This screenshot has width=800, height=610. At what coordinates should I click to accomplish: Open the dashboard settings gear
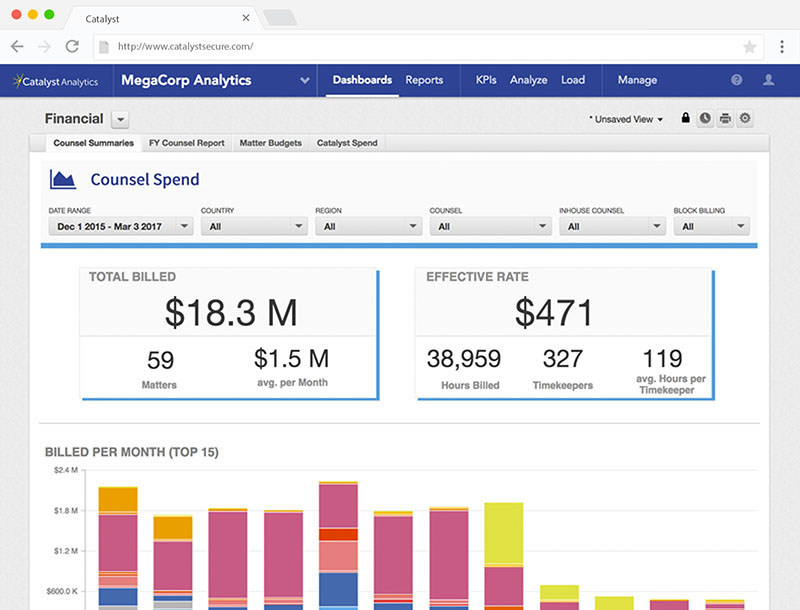pos(745,118)
